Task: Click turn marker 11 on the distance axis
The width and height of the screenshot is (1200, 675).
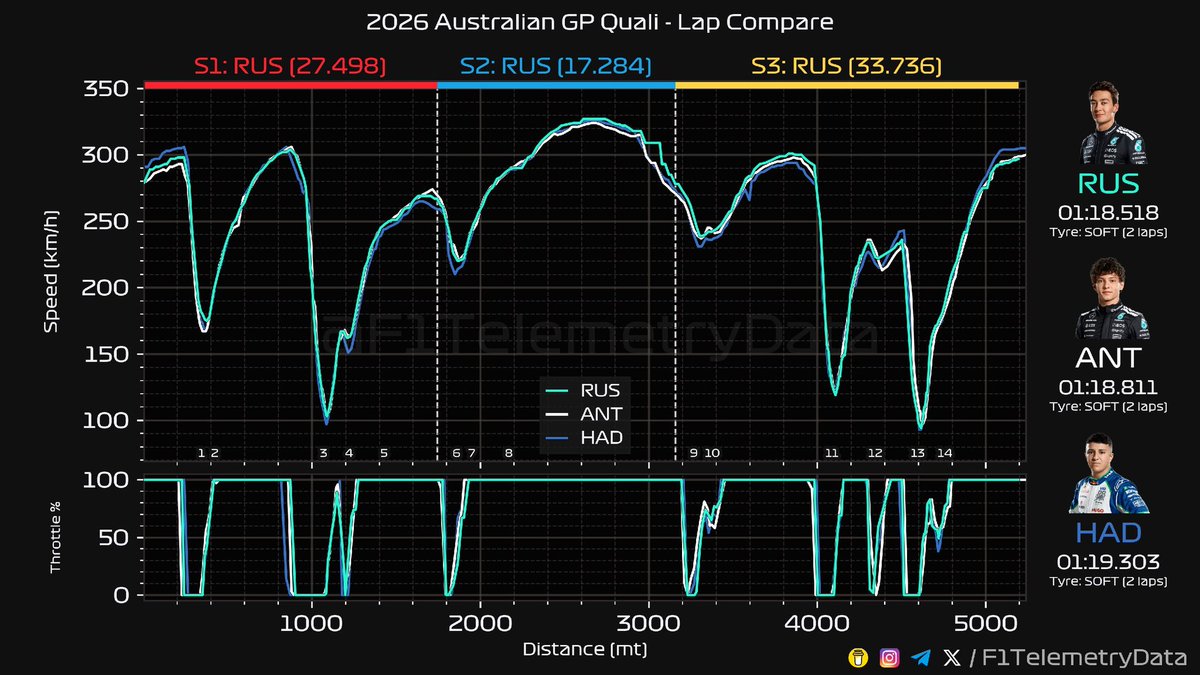Action: [x=832, y=453]
